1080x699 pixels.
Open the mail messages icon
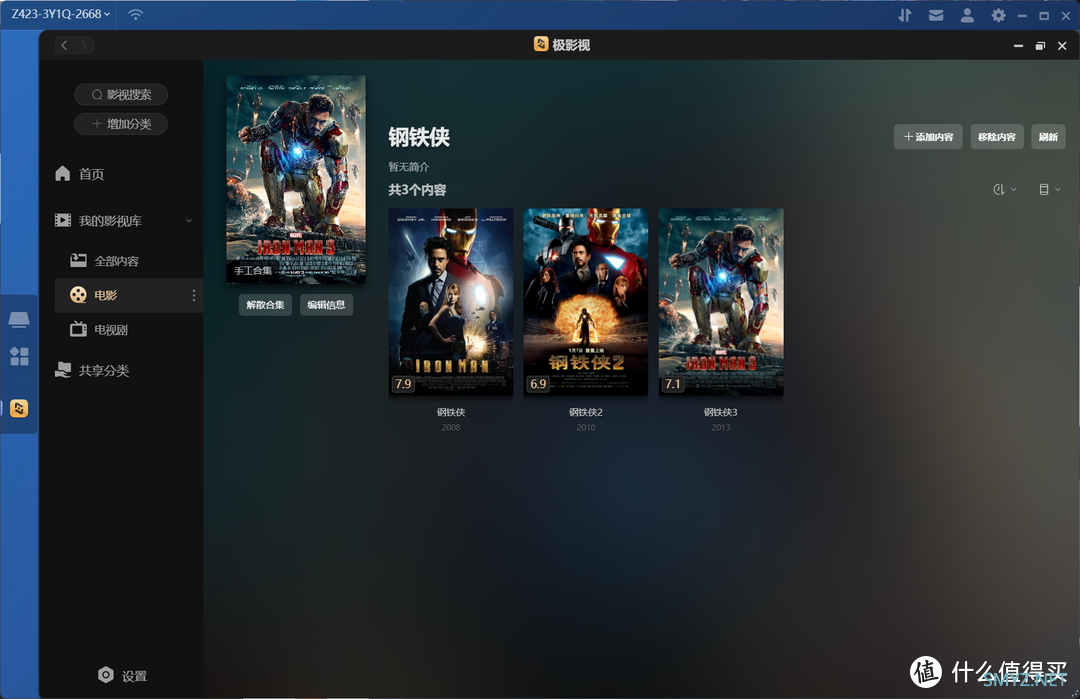[x=936, y=15]
